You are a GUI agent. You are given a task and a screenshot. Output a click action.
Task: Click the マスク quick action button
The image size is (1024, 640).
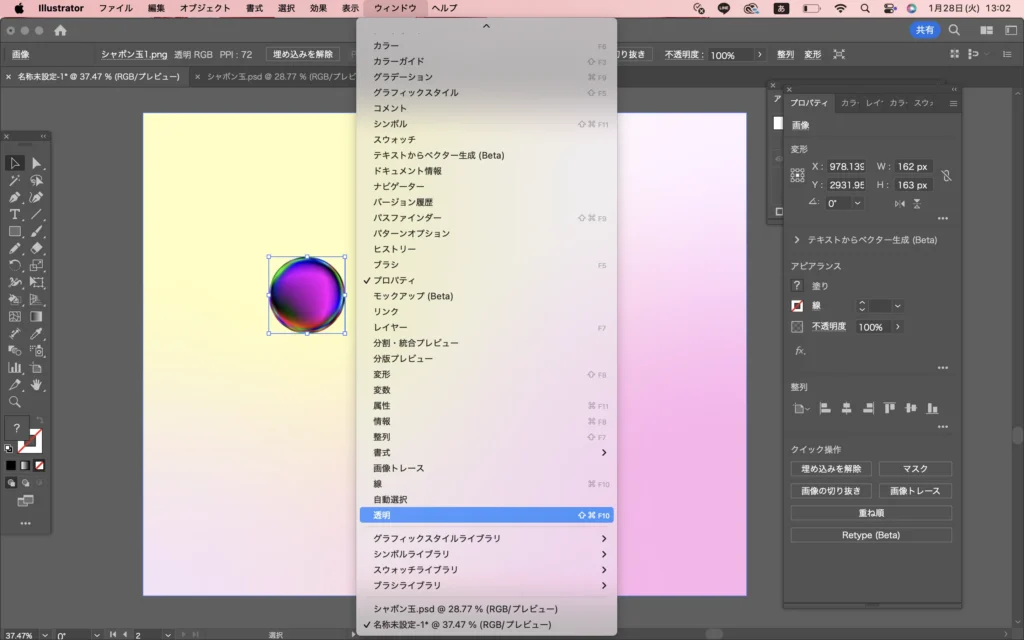point(915,469)
